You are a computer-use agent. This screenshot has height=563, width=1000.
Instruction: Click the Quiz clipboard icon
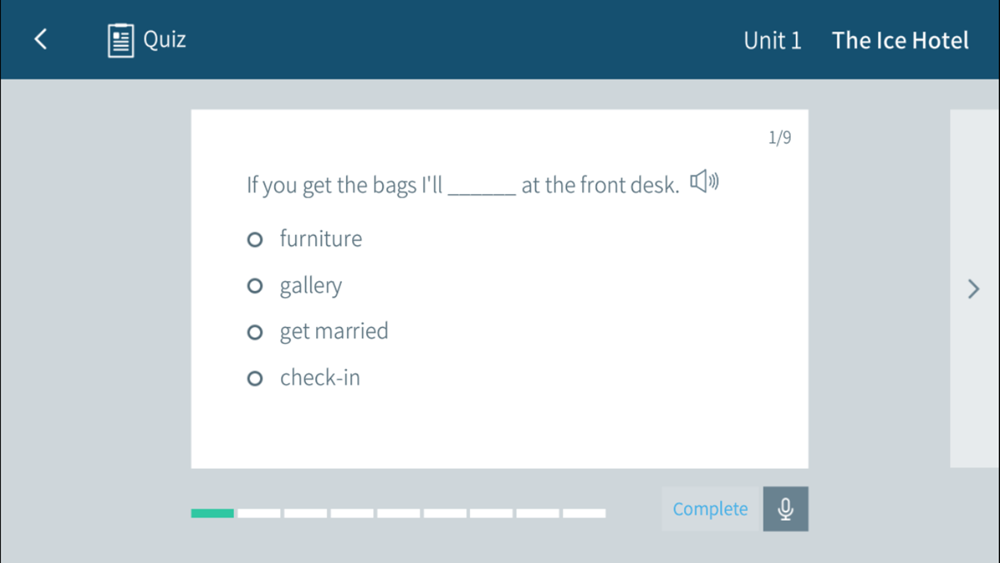tap(121, 40)
